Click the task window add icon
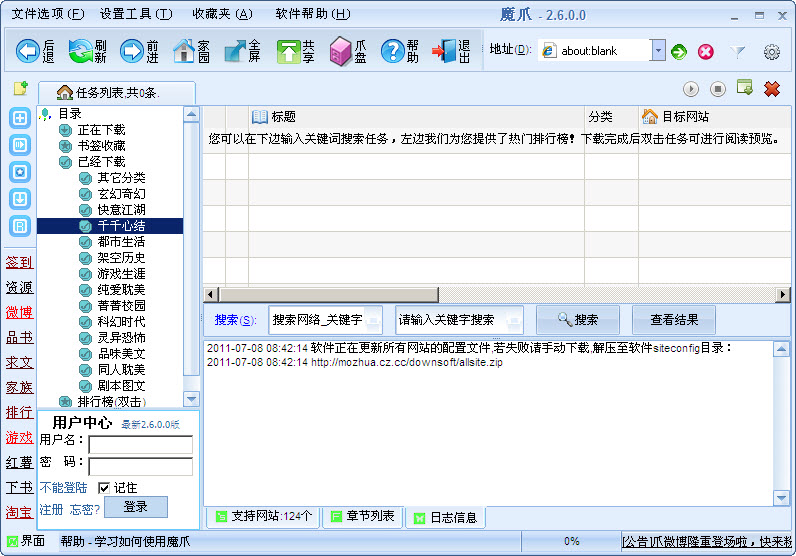The width and height of the screenshot is (796, 556). 745,88
